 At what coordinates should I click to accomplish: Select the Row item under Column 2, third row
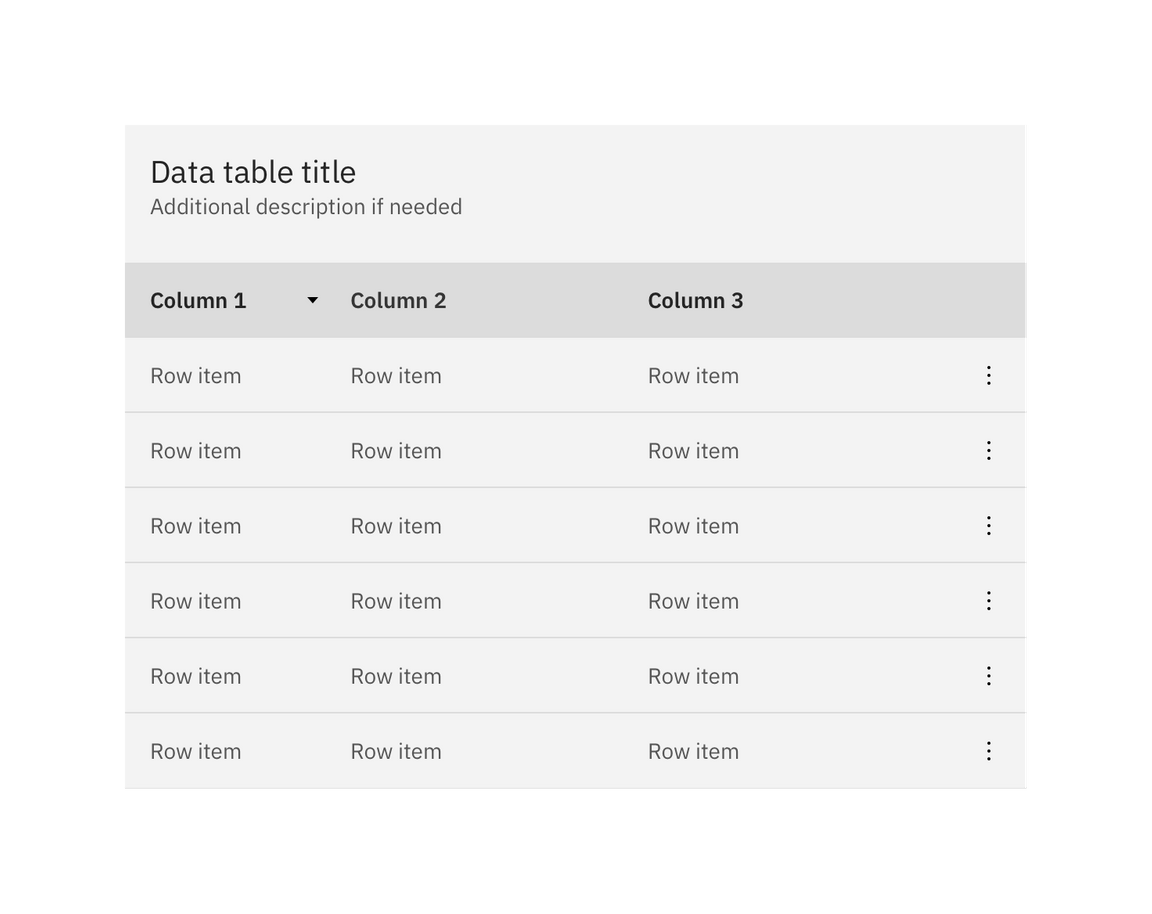[396, 525]
